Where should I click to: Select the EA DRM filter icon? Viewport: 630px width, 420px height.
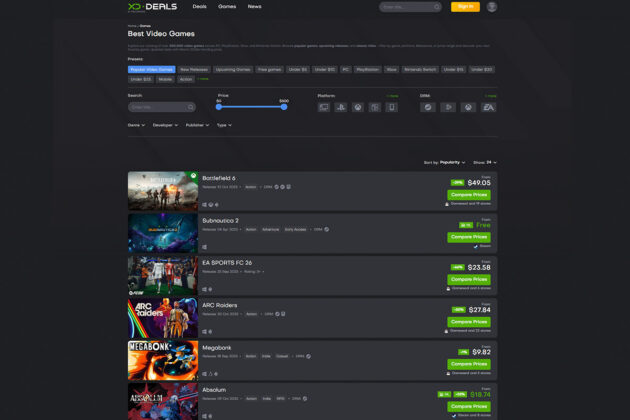click(x=488, y=107)
